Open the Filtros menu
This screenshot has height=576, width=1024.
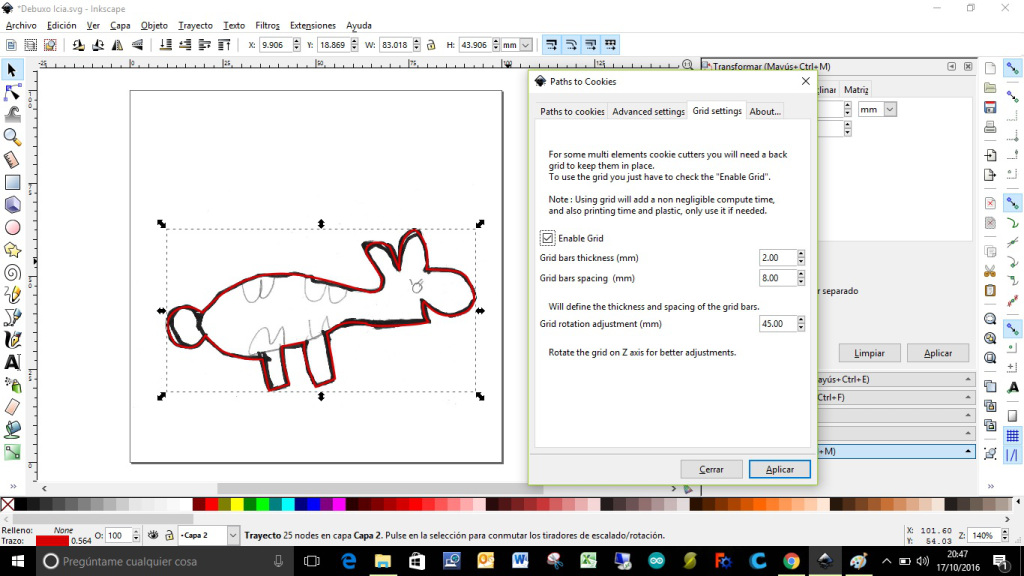tap(267, 25)
